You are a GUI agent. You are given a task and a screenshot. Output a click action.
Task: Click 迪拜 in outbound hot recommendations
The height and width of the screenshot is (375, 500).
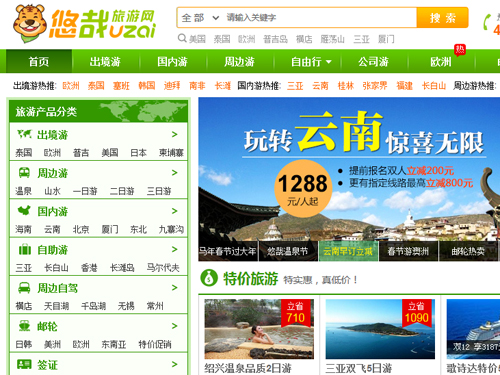pyautogui.click(x=172, y=86)
